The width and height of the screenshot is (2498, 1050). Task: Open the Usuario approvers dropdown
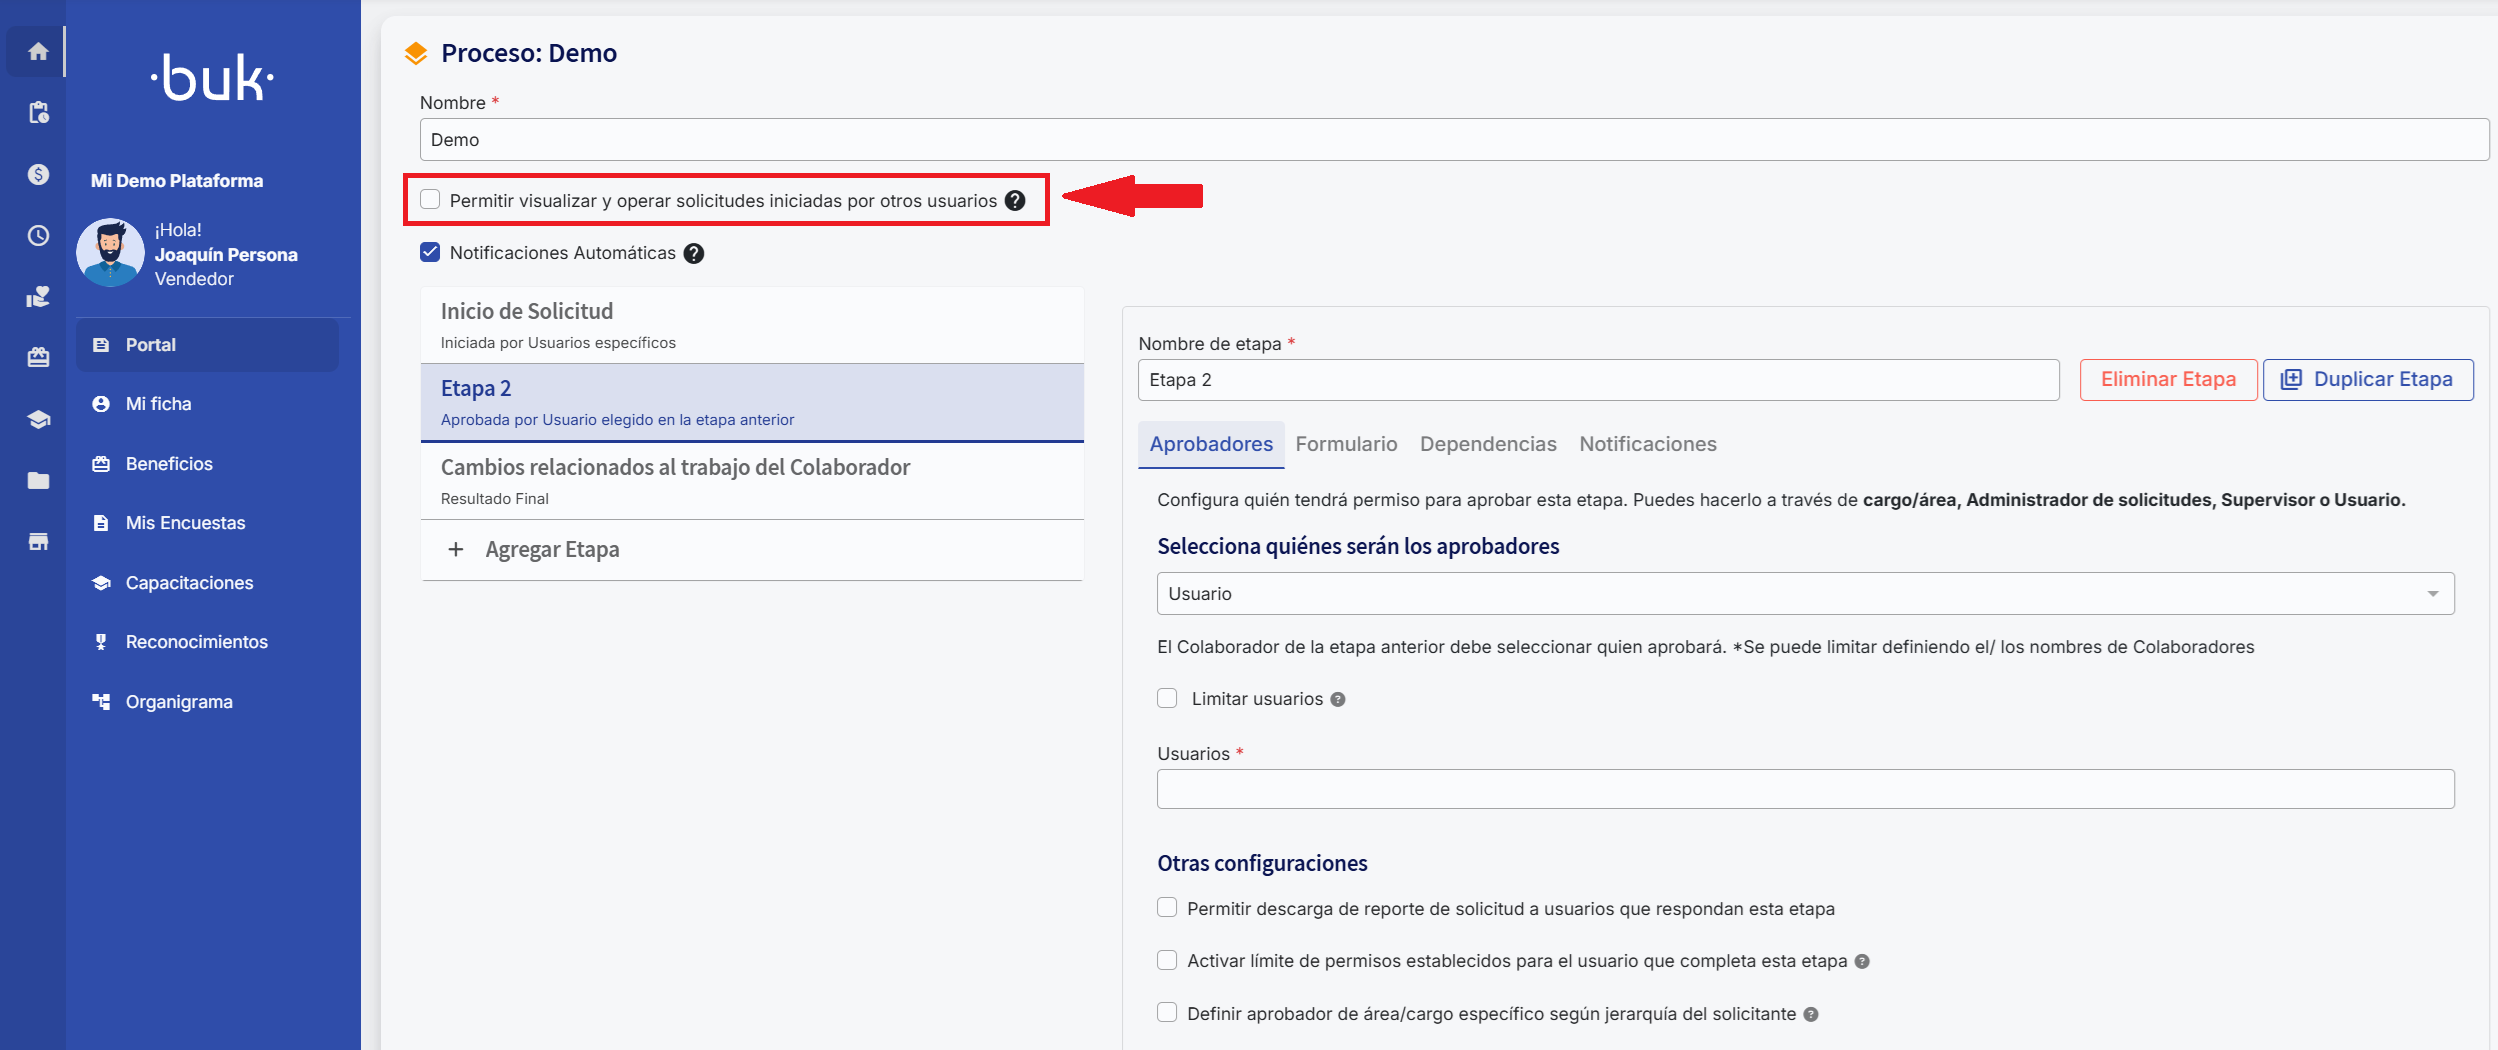pos(1805,594)
